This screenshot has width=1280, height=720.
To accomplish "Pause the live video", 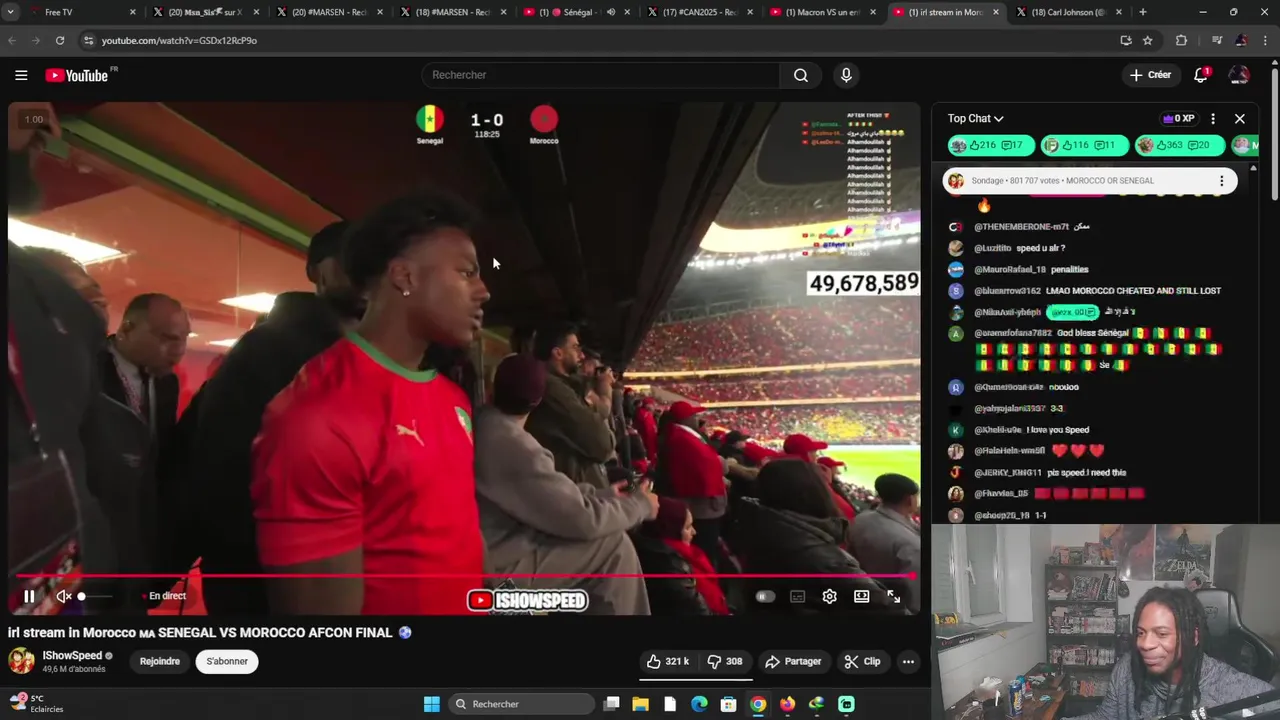I will pyautogui.click(x=29, y=597).
